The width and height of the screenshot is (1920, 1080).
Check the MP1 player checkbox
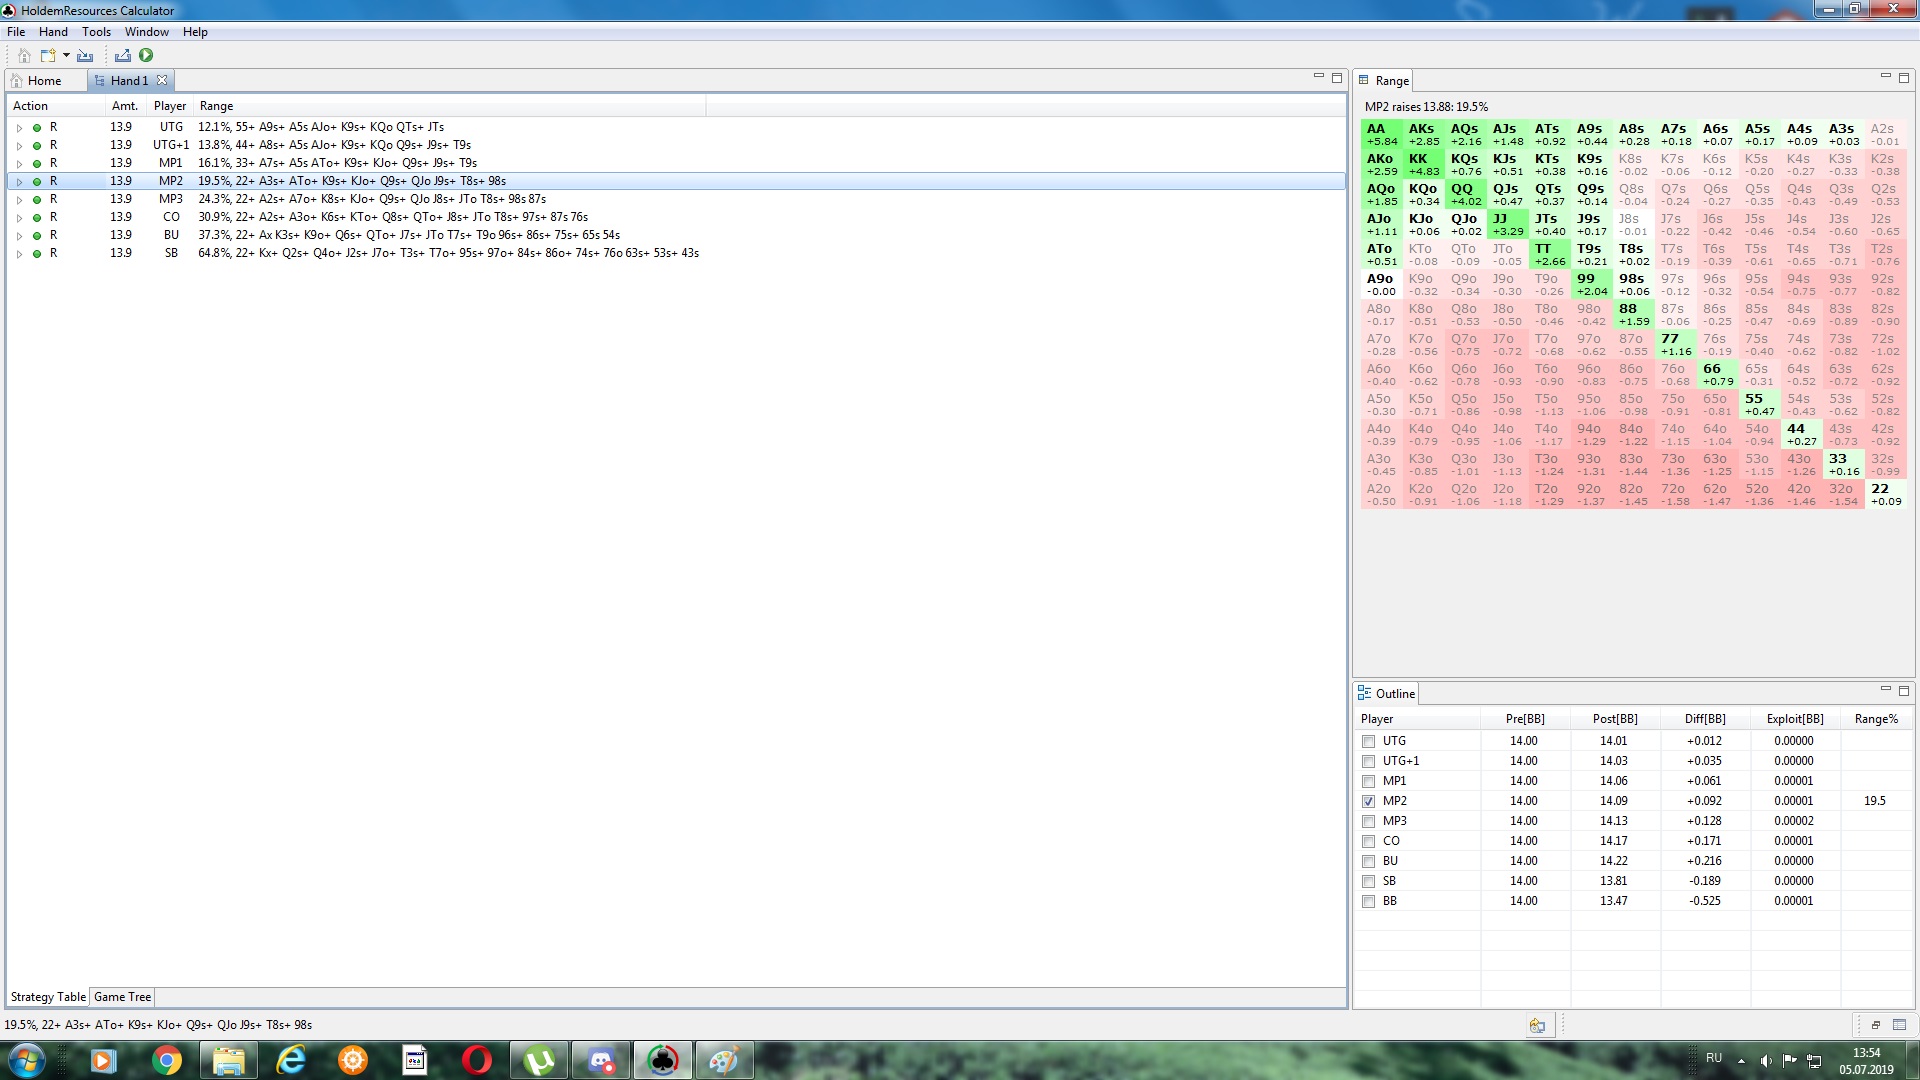(1368, 781)
